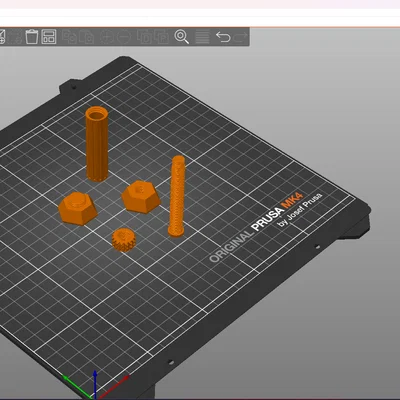400x400 pixels.
Task: Click the Split to Parts icon
Action: (162, 37)
